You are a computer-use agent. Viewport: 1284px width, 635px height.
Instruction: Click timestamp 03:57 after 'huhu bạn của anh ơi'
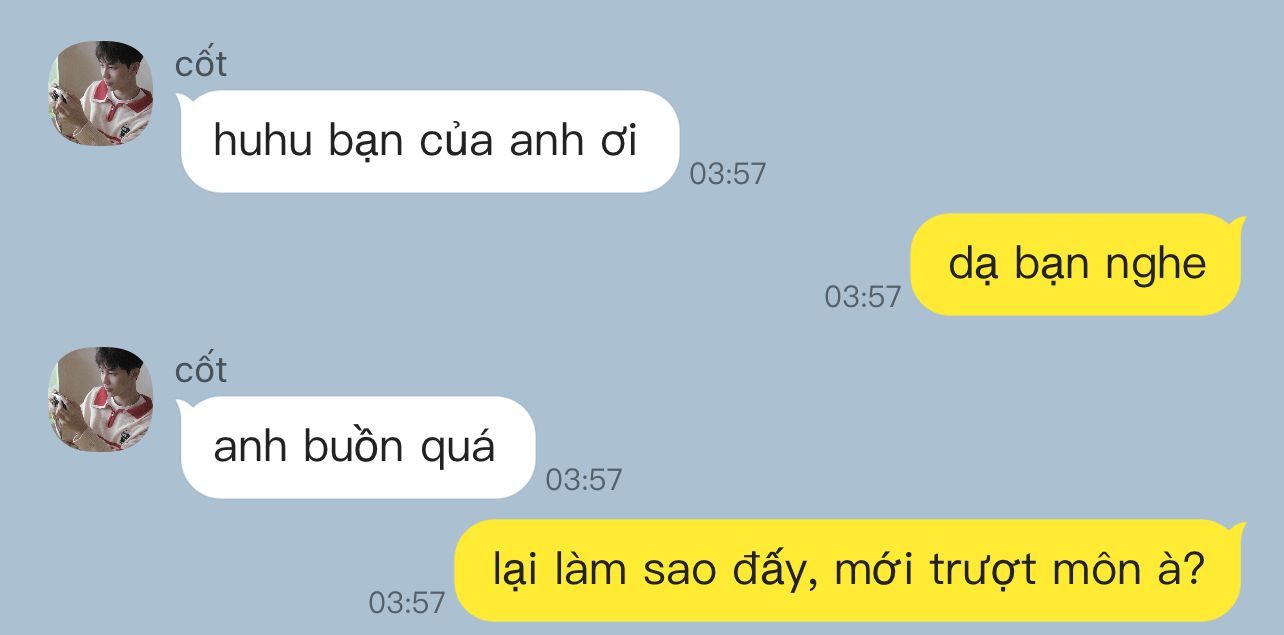728,174
